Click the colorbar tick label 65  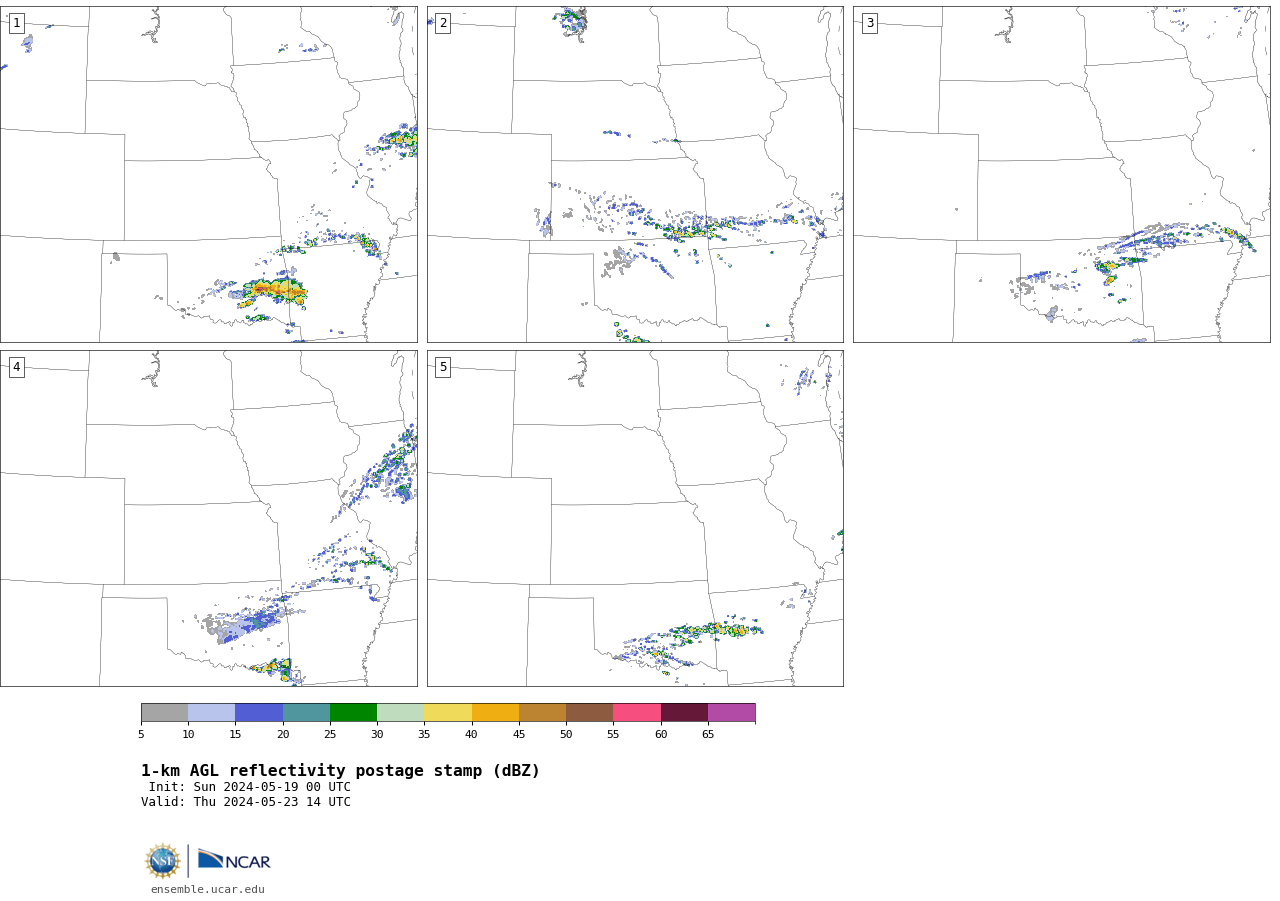pyautogui.click(x=708, y=735)
